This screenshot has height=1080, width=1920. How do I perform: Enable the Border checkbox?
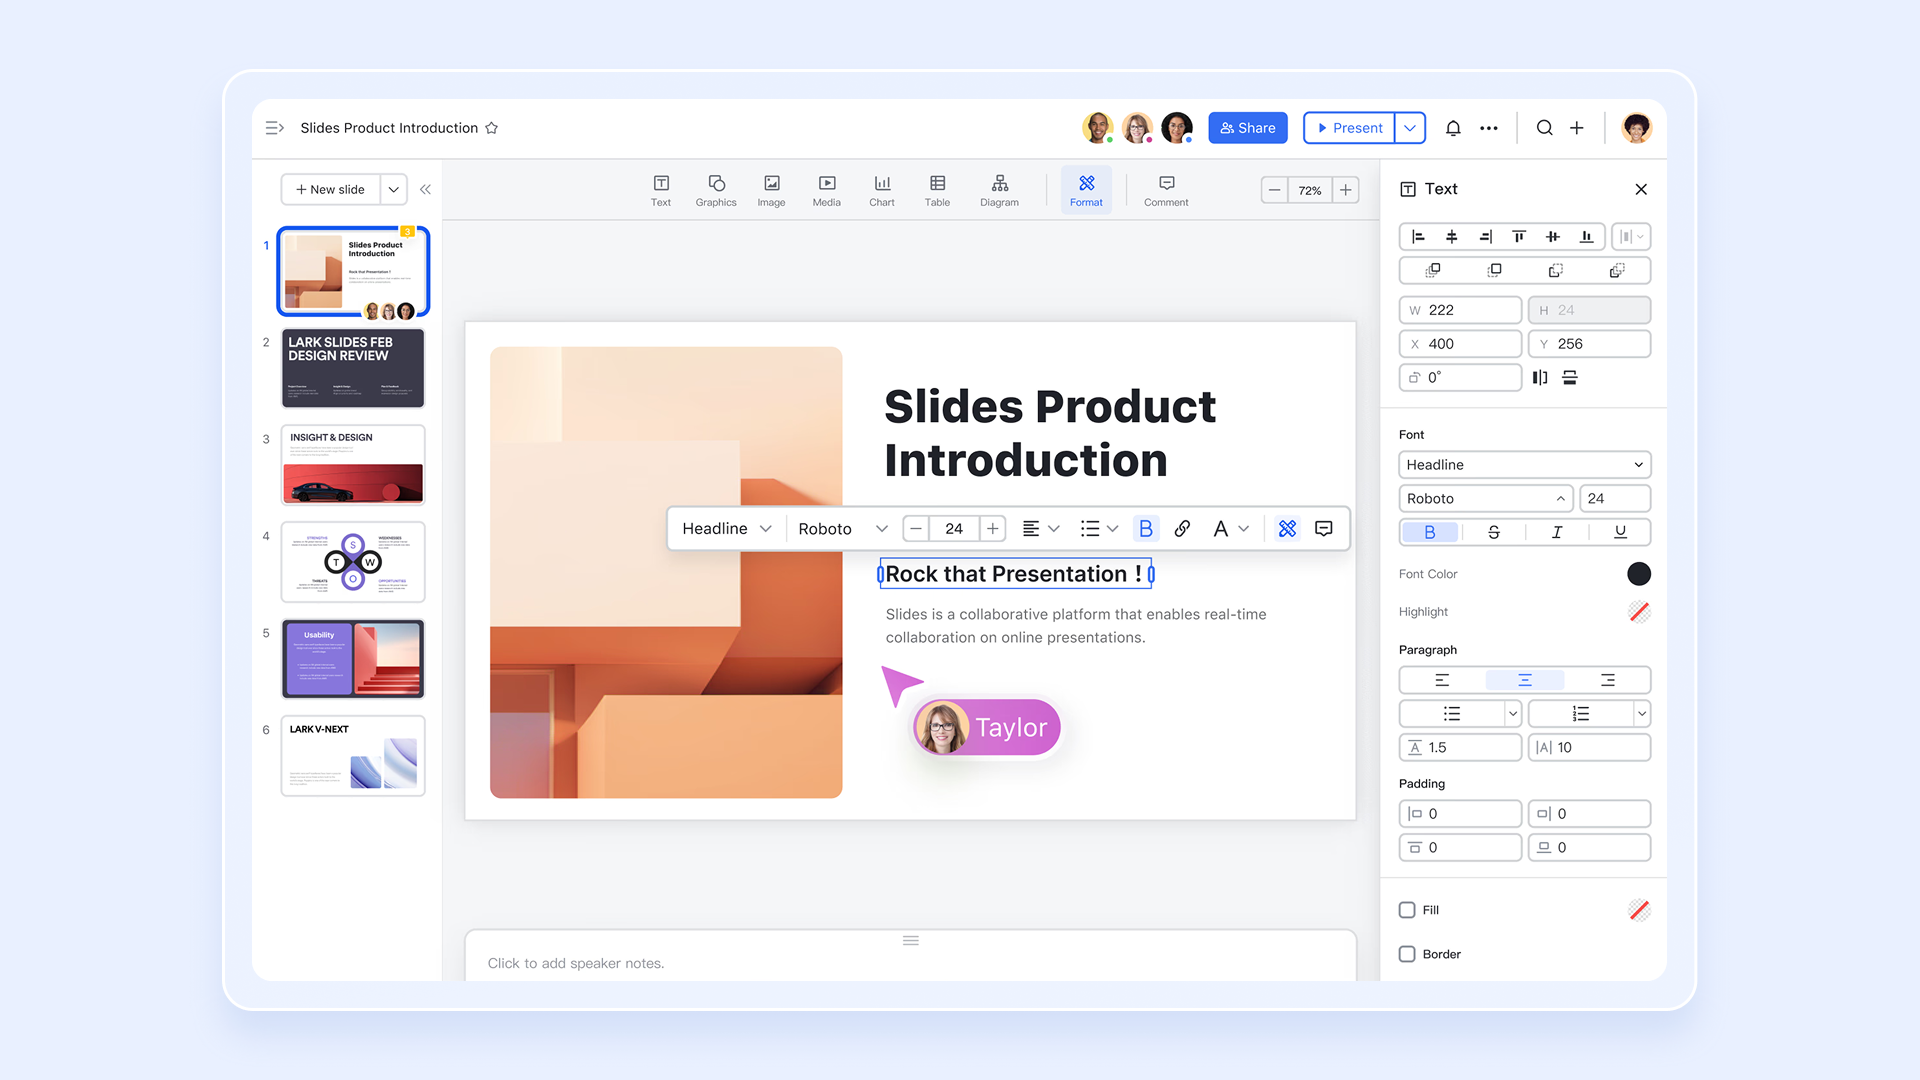tap(1407, 954)
